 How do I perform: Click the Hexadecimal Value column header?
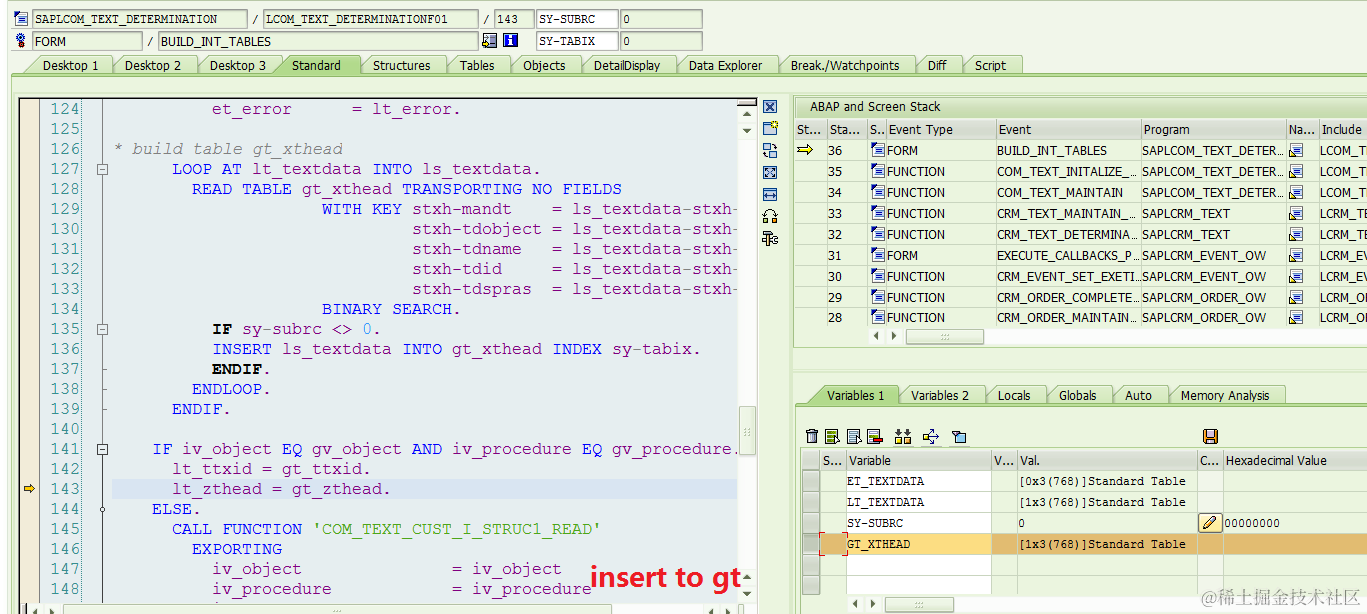[x=1294, y=461]
